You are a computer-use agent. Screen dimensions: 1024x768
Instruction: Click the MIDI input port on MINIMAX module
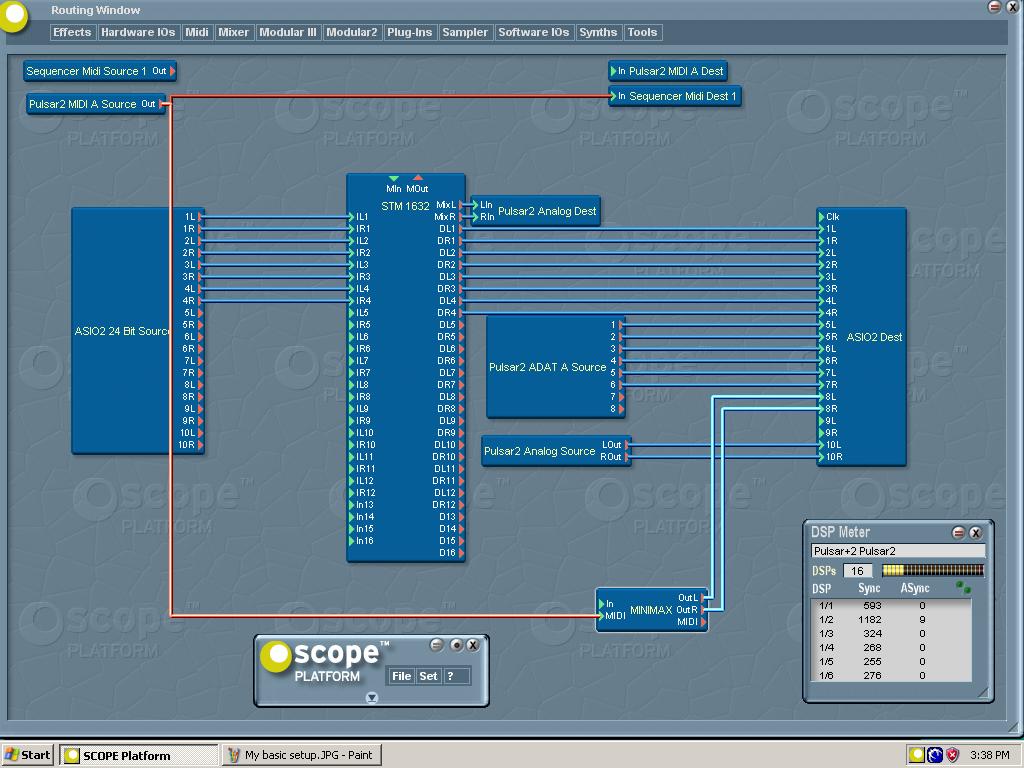(601, 615)
